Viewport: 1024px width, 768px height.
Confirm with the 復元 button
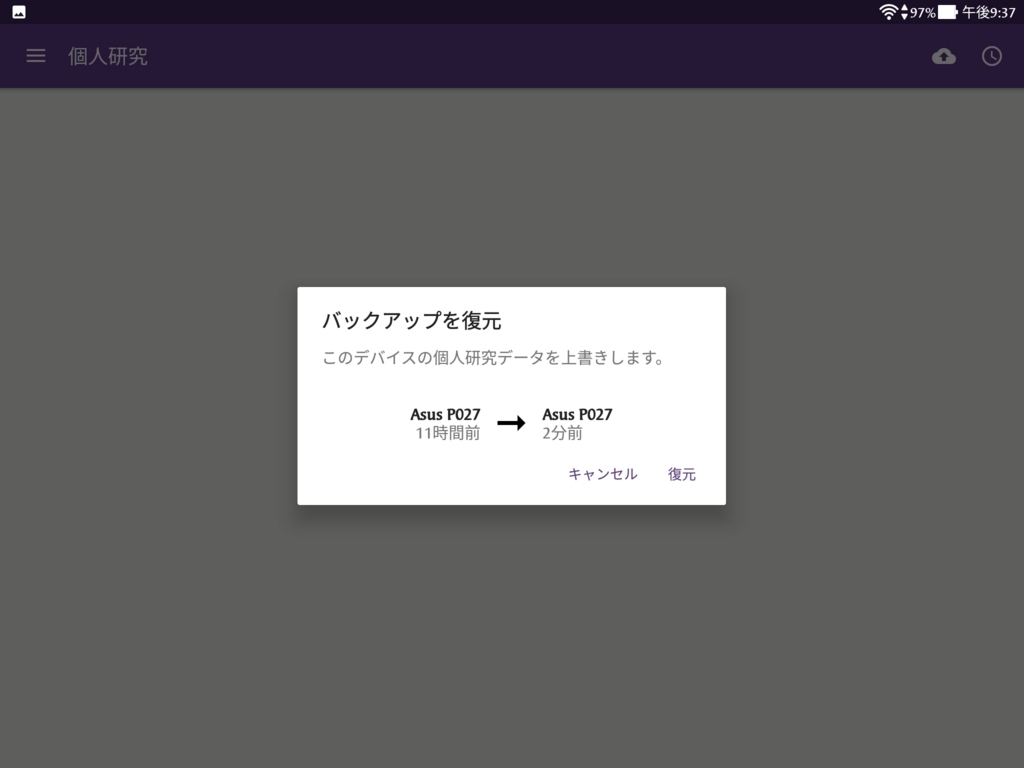pos(682,474)
